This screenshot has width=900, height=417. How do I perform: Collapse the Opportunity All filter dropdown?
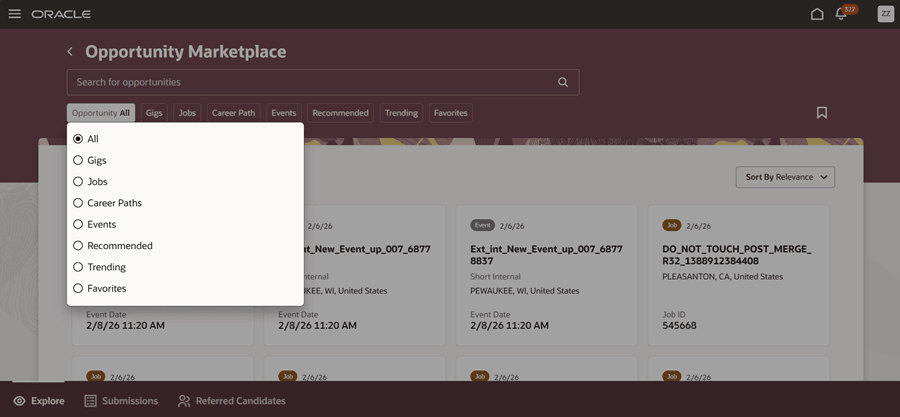[x=101, y=113]
